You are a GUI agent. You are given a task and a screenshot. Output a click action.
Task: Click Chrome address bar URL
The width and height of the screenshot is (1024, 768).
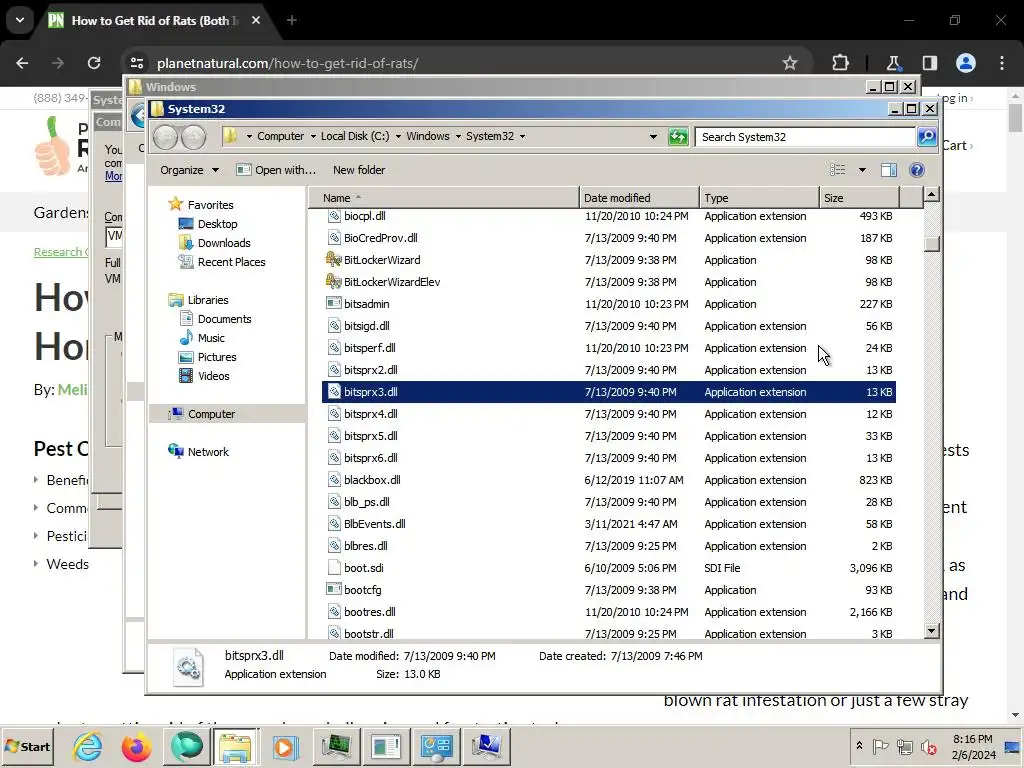tap(287, 63)
